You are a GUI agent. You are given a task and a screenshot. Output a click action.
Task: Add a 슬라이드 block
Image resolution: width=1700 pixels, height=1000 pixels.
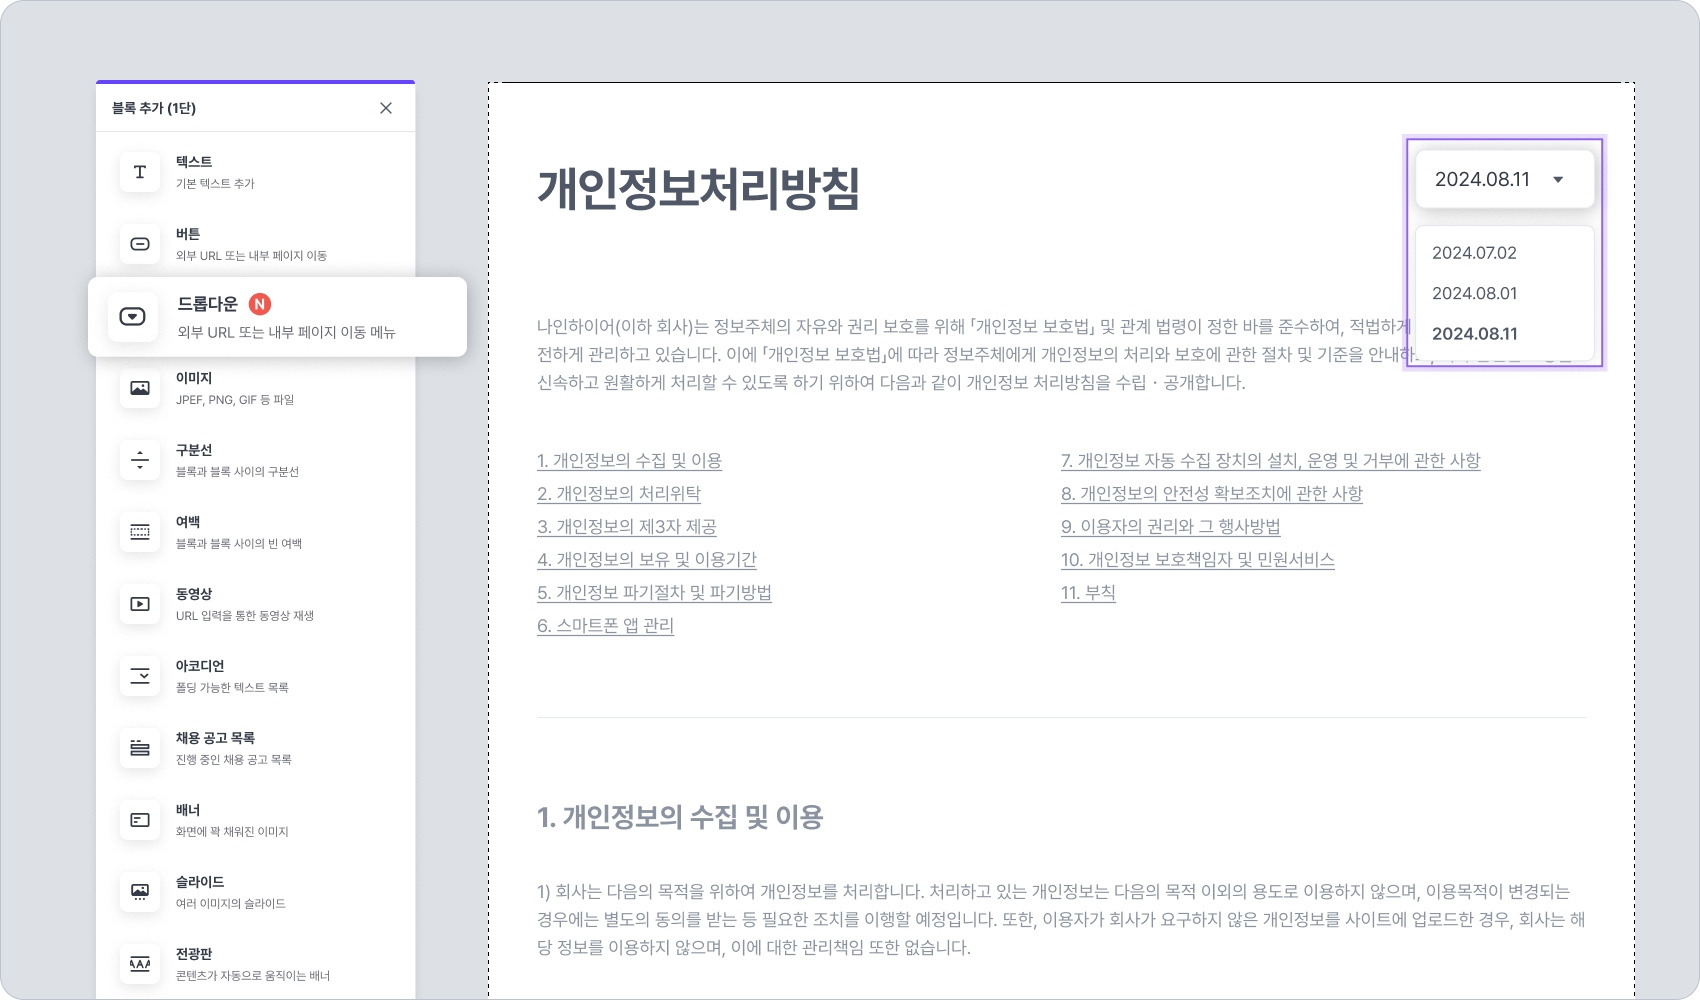tap(256, 892)
